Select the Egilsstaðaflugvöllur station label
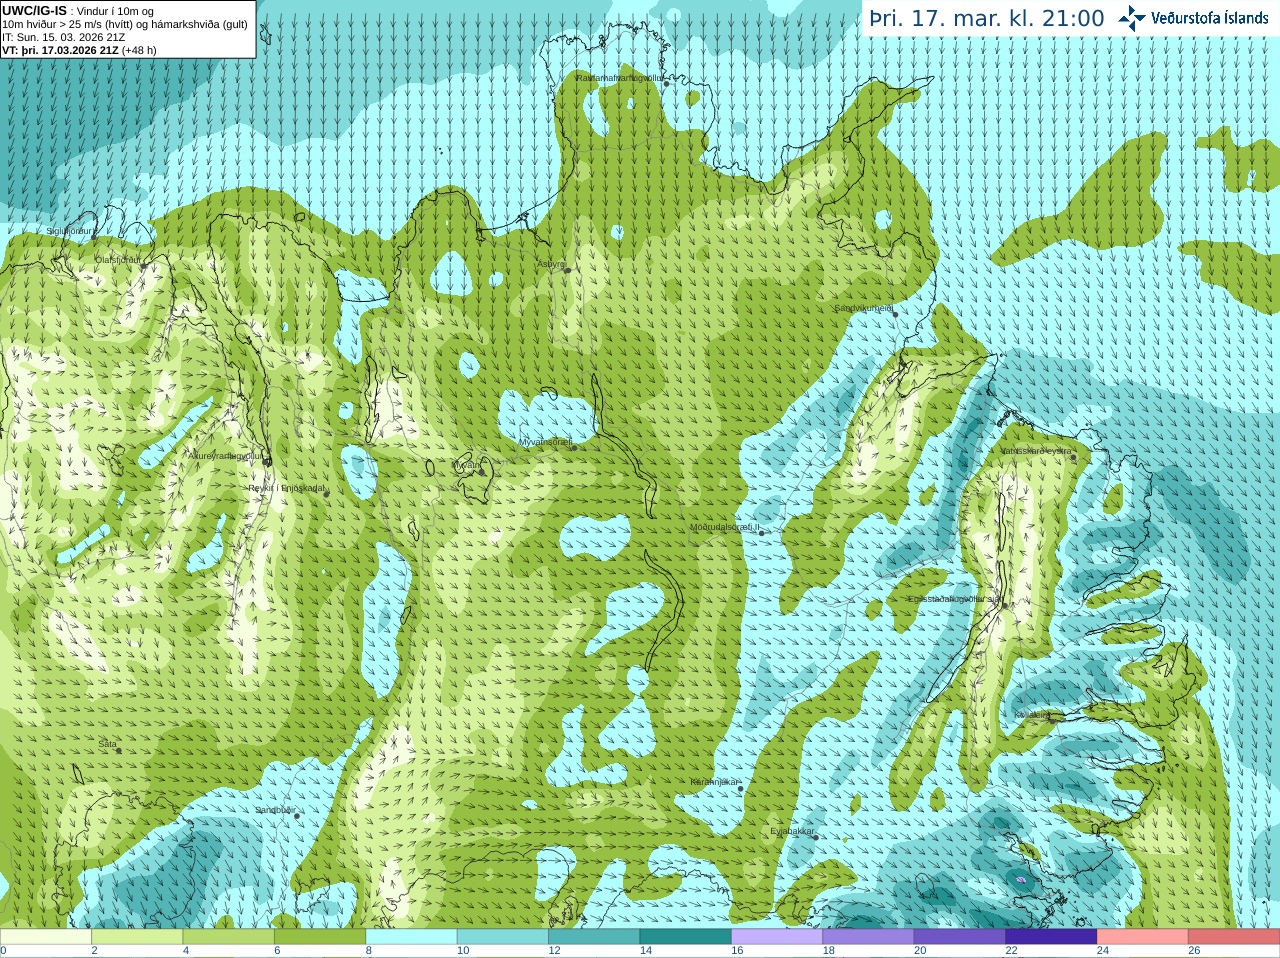 pos(954,599)
